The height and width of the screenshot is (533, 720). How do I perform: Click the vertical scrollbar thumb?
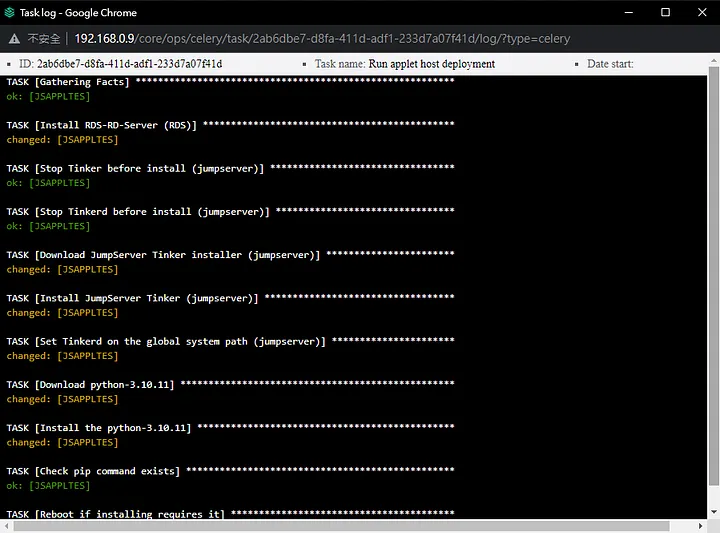[x=714, y=276]
